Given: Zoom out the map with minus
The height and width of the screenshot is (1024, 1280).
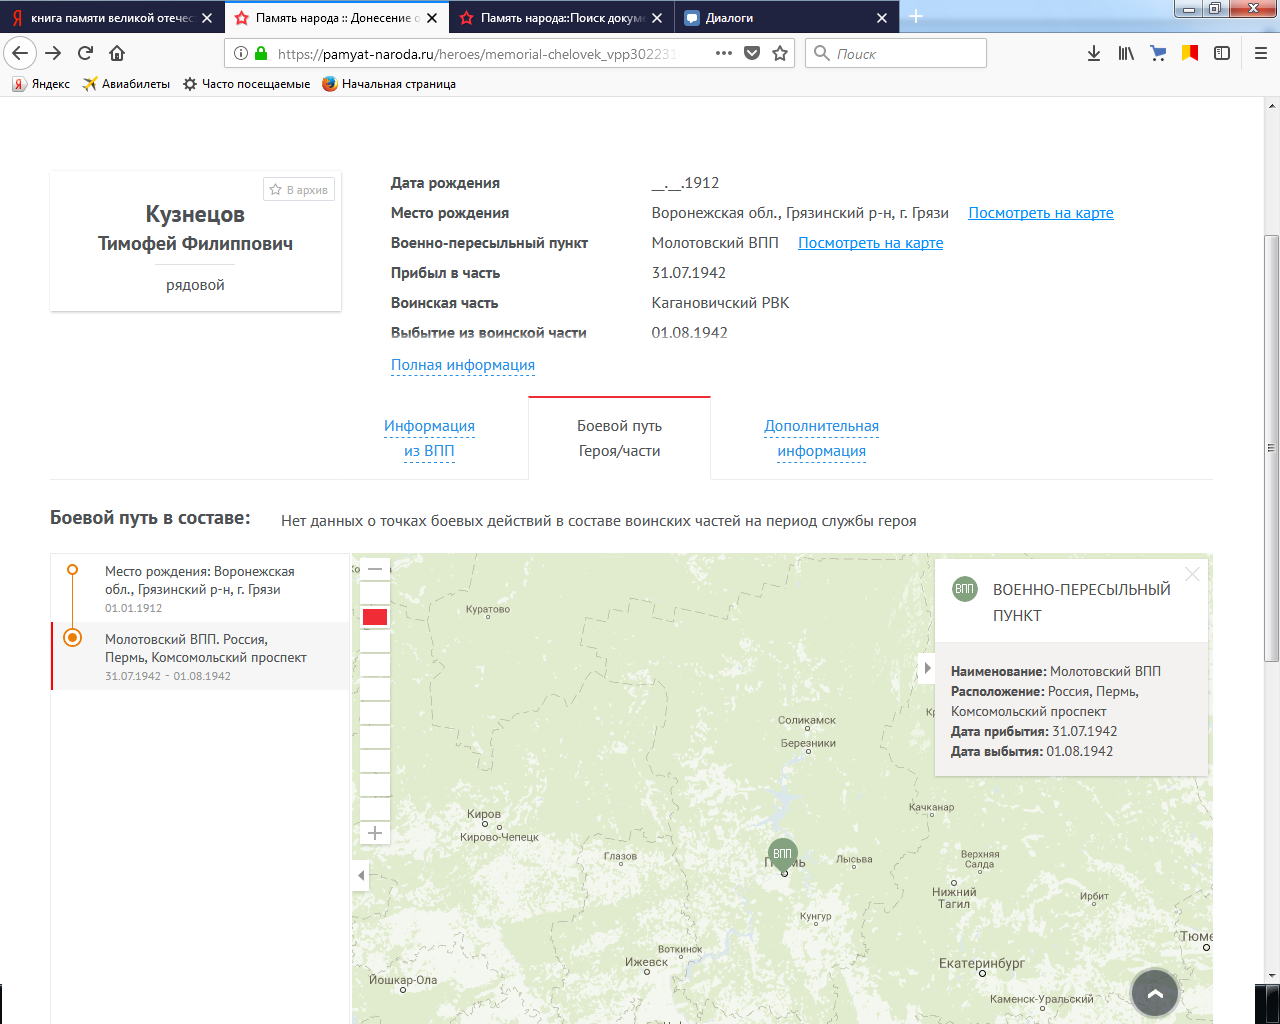Looking at the screenshot, I should click(375, 569).
